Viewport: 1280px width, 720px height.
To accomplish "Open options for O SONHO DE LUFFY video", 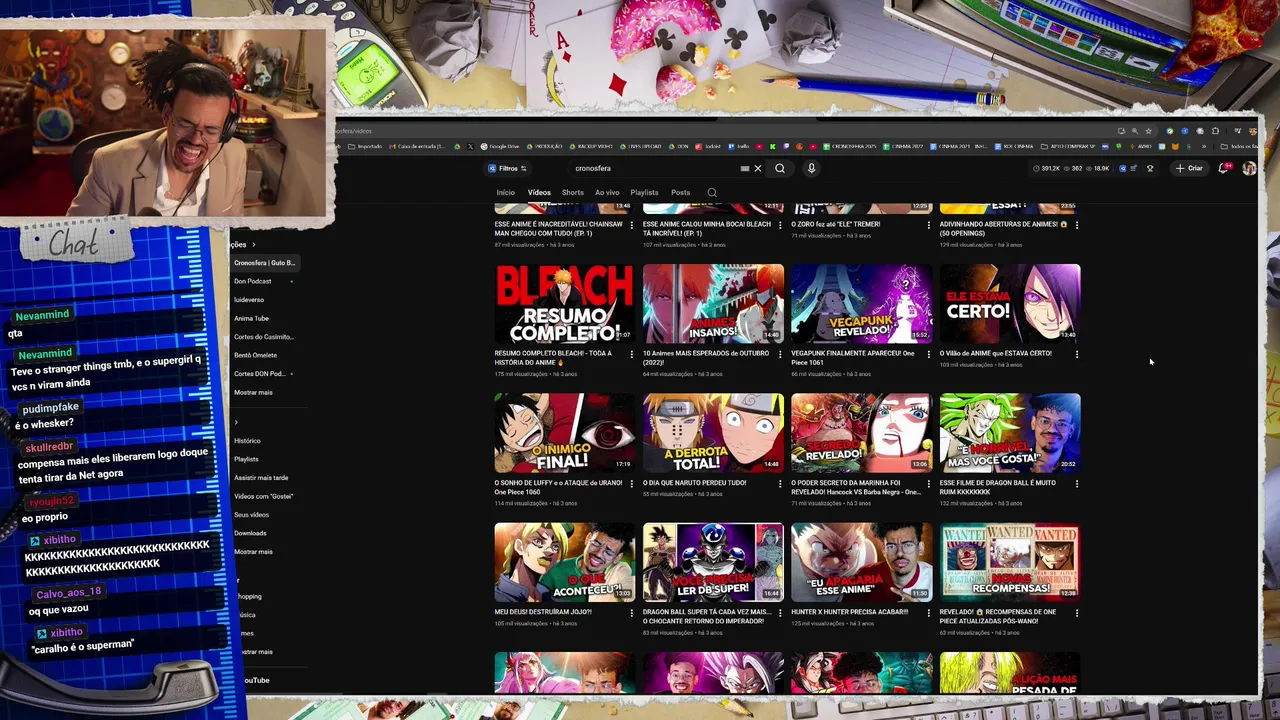I will [x=631, y=483].
